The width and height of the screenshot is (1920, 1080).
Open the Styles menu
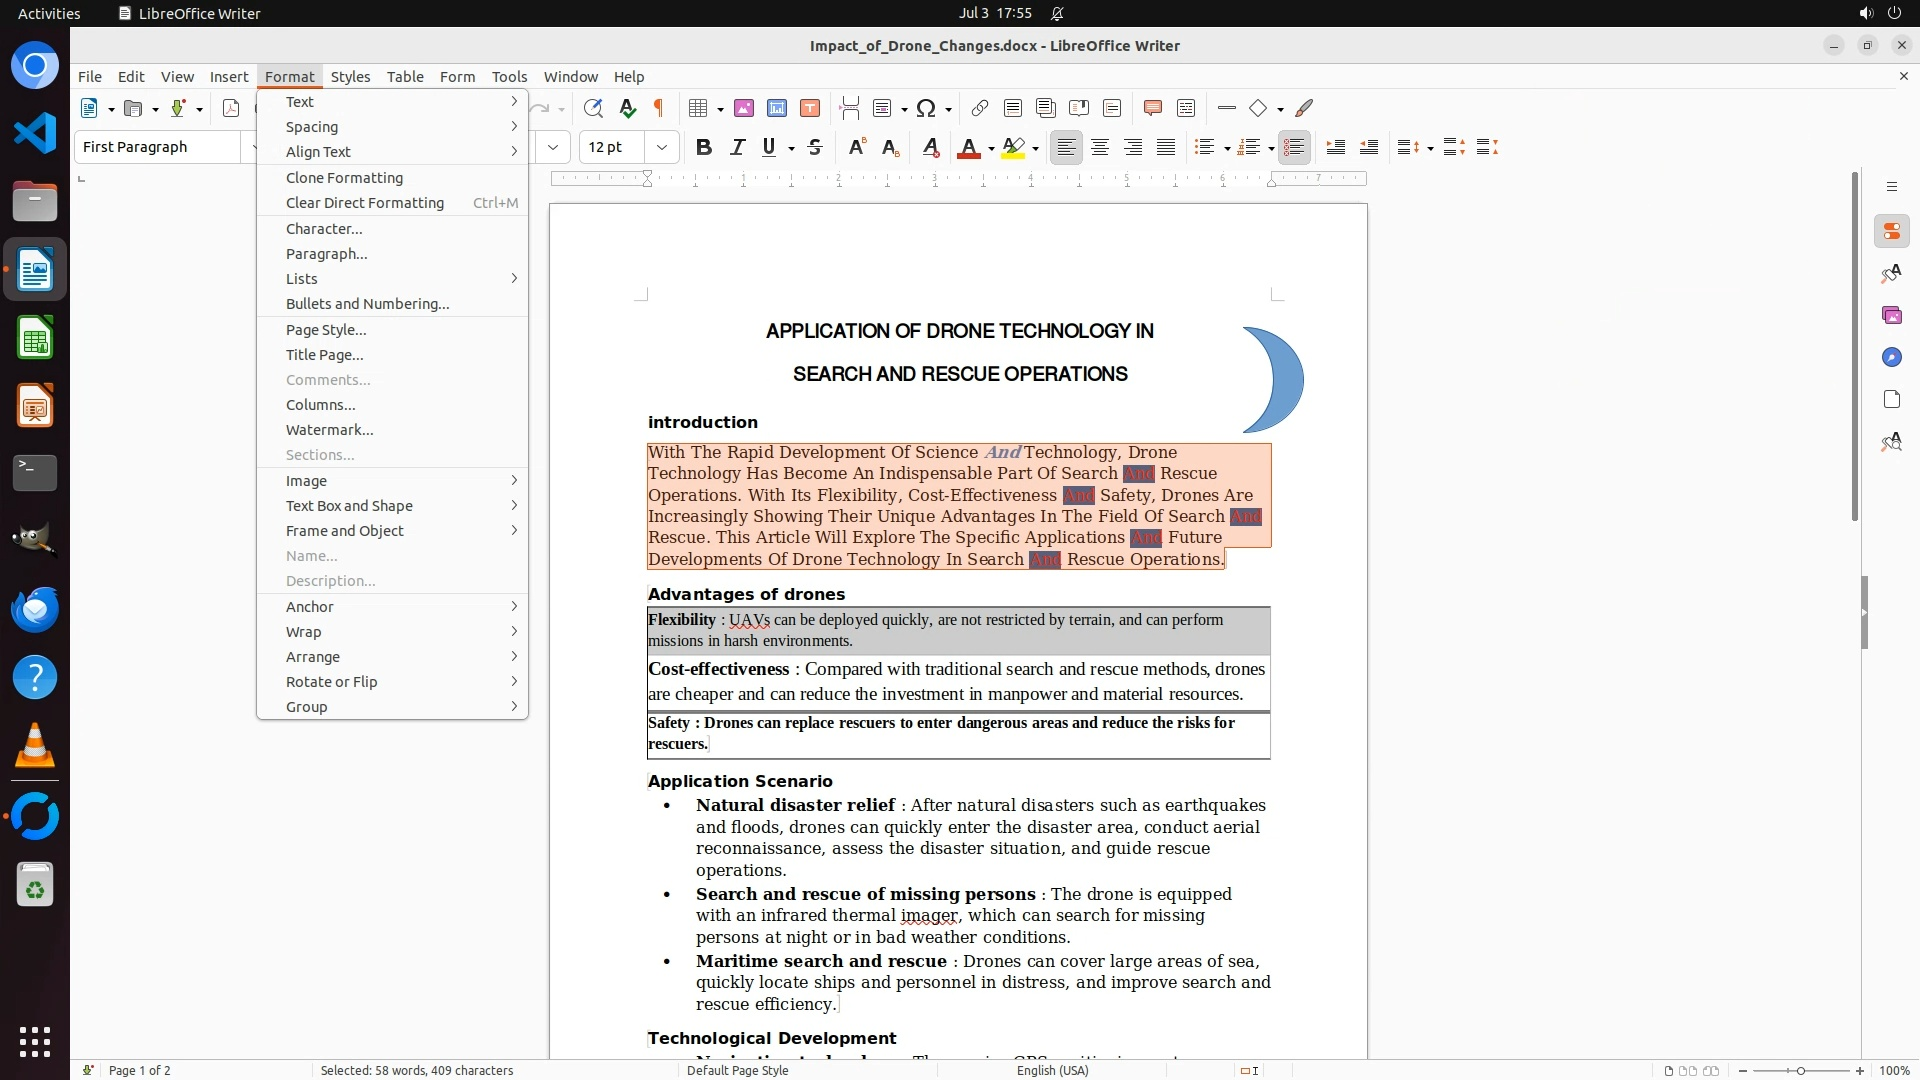350,76
